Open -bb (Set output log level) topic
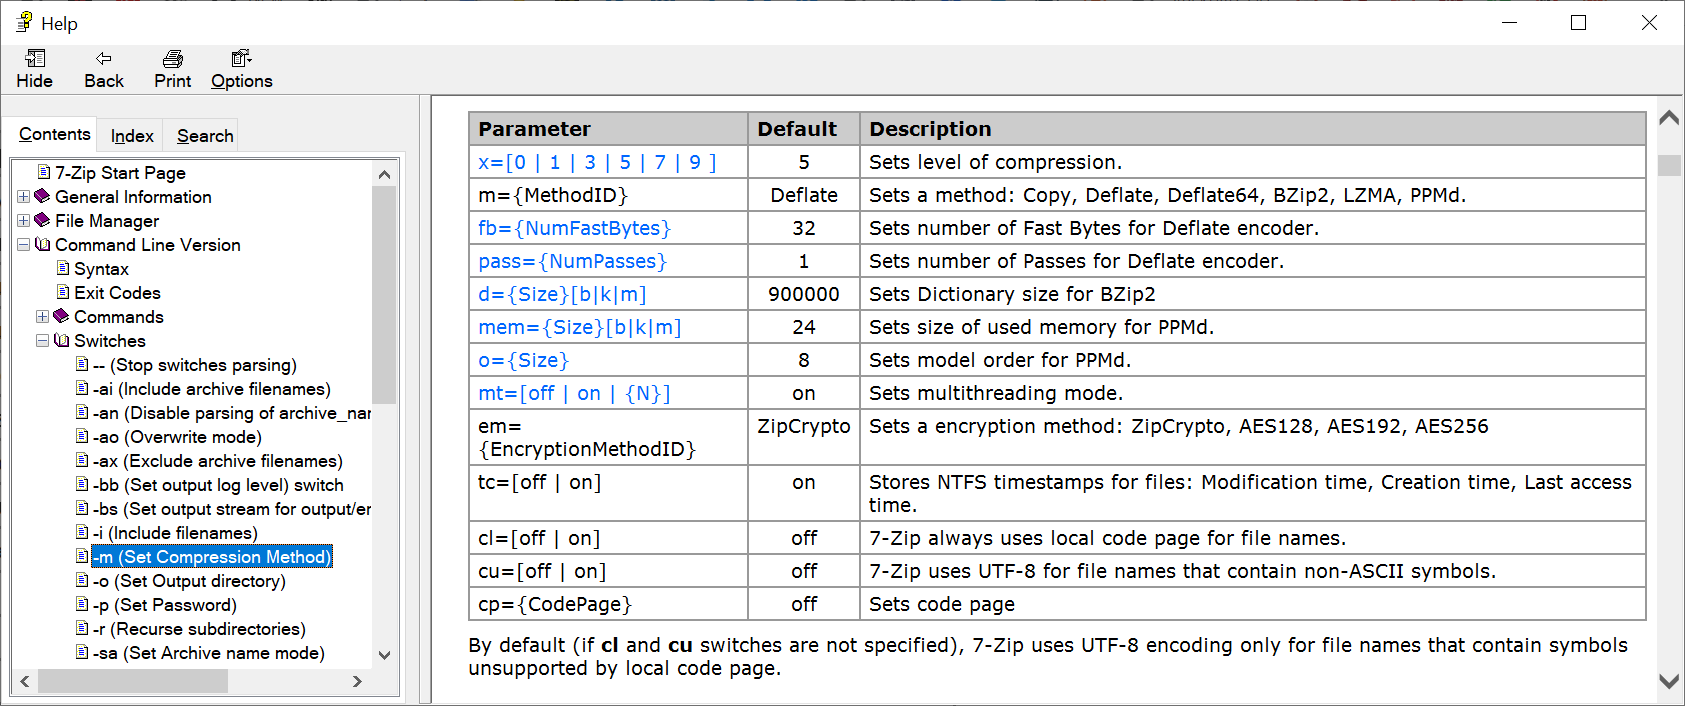1685x706 pixels. 218,485
